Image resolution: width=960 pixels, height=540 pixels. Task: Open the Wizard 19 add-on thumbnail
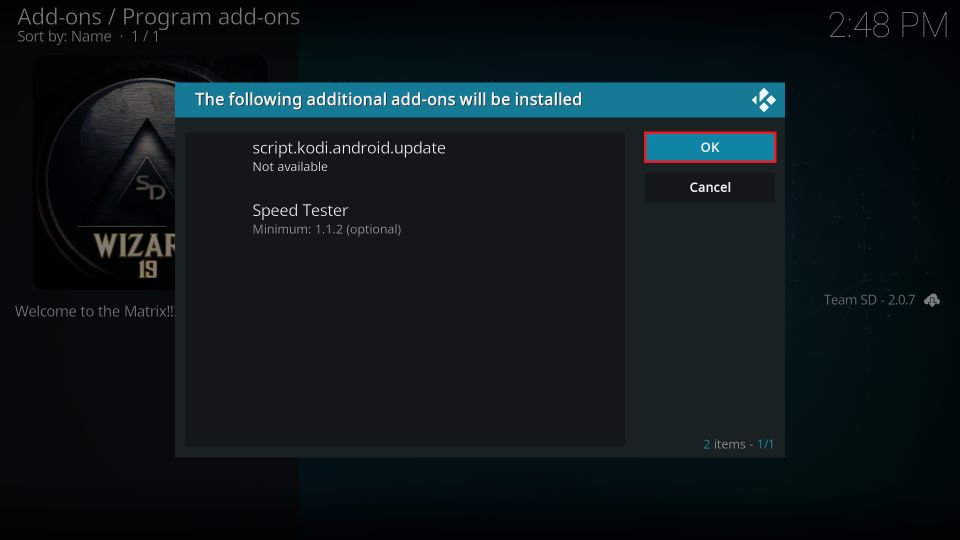coord(104,172)
